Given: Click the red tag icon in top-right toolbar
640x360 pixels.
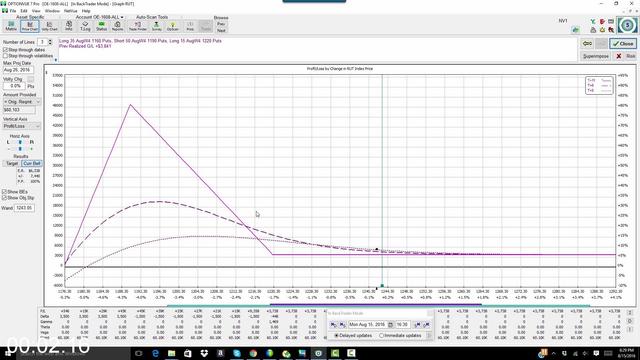Looking at the screenshot, I should click(602, 21).
